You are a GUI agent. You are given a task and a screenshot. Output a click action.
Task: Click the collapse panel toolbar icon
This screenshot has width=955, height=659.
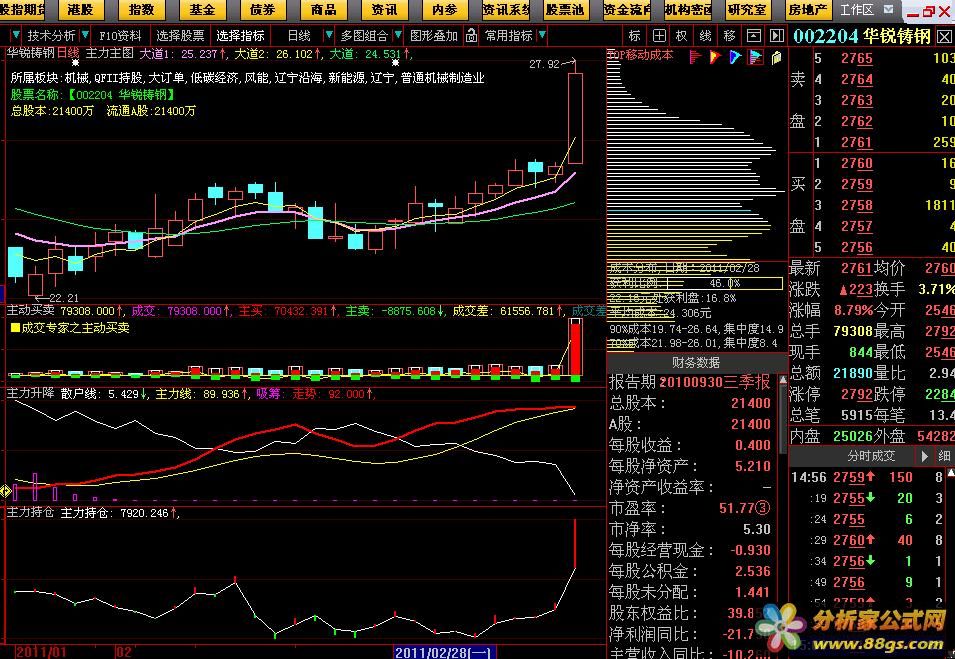[x=753, y=36]
